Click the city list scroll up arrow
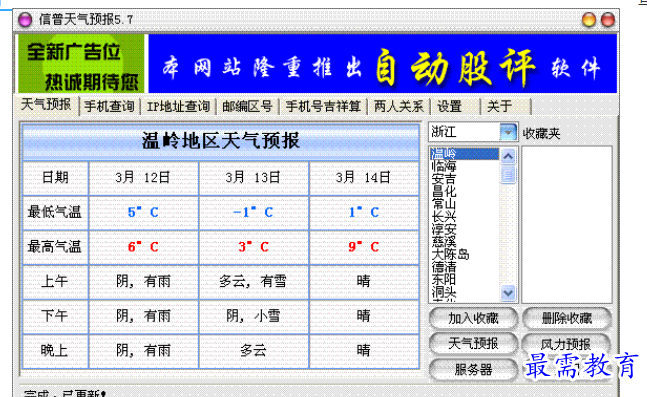The height and width of the screenshot is (397, 647). 508,156
